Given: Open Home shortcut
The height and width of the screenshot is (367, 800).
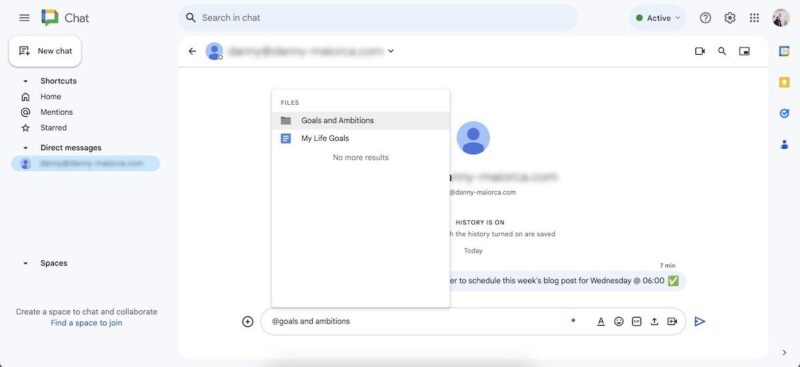Looking at the screenshot, I should pos(51,96).
